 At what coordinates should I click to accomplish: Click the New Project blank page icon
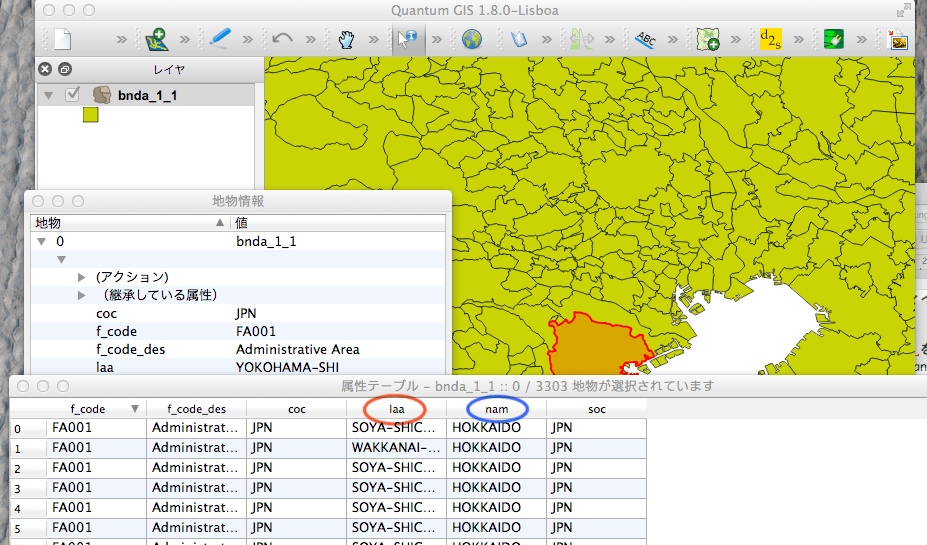tap(63, 40)
